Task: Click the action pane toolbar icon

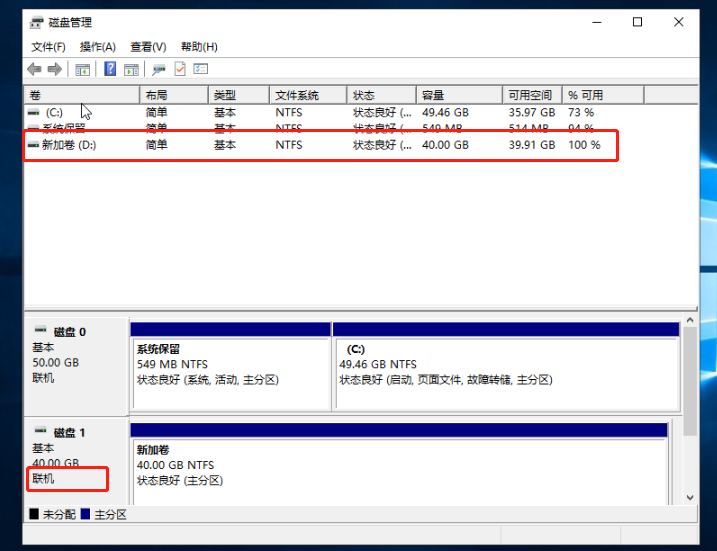Action: [x=131, y=70]
